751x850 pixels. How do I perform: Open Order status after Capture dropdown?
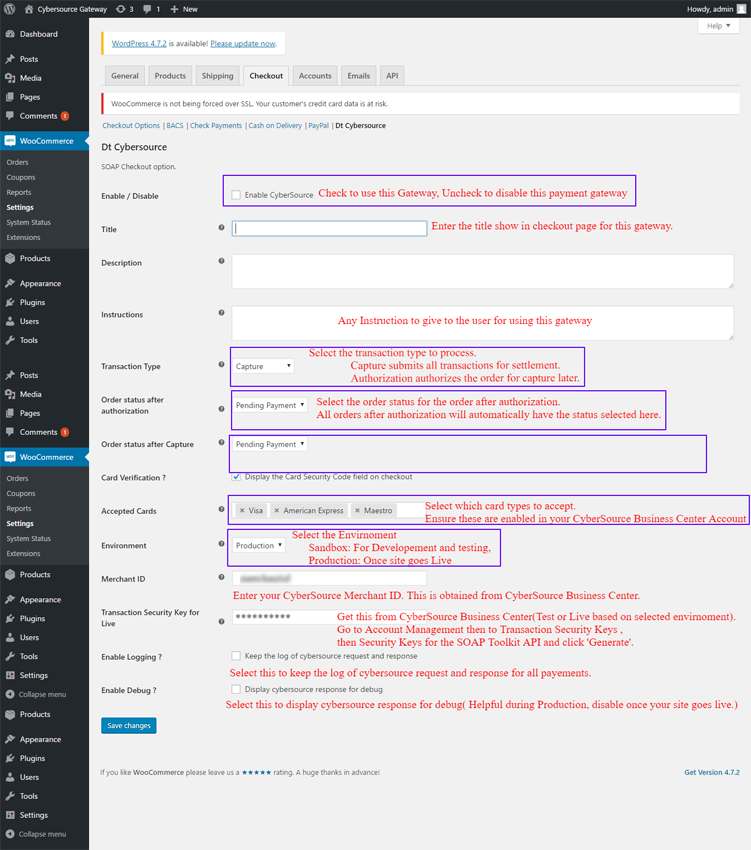coord(270,444)
